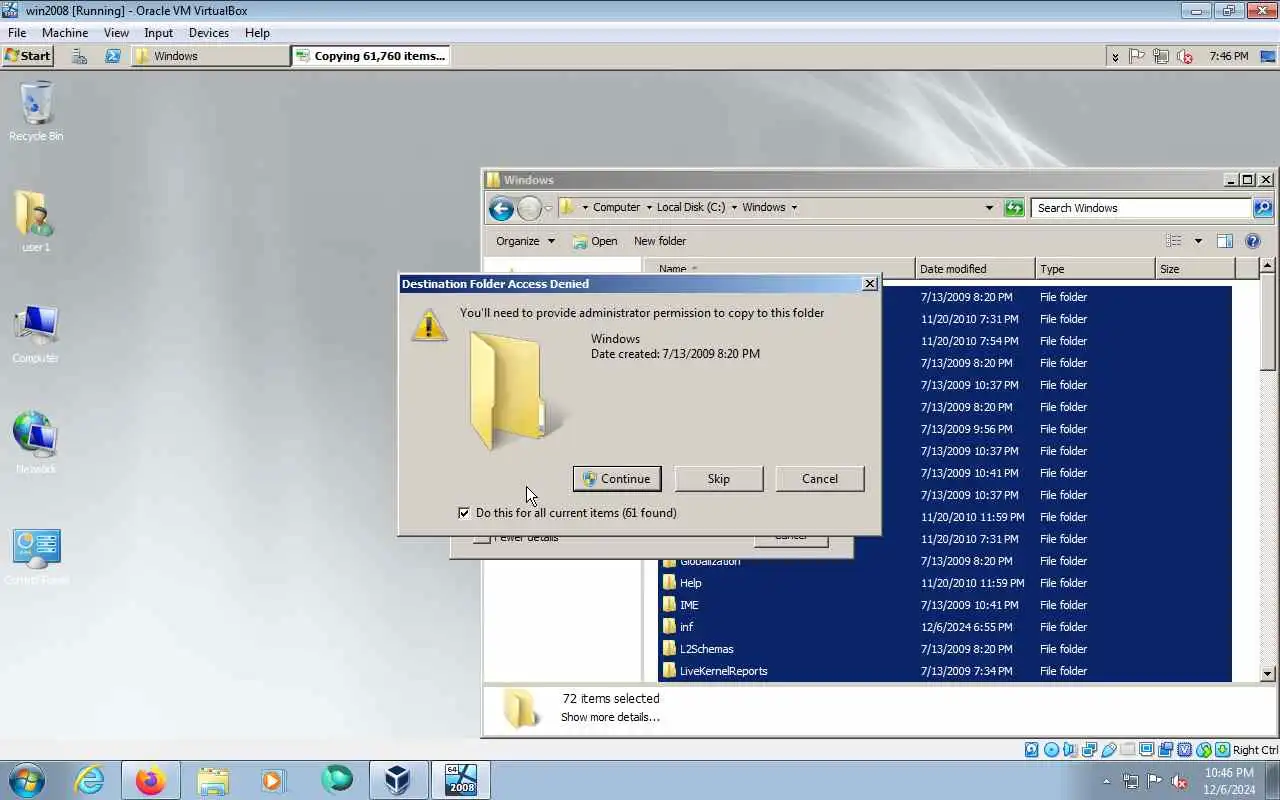
Task: Click in the Search Windows field
Action: click(1141, 208)
